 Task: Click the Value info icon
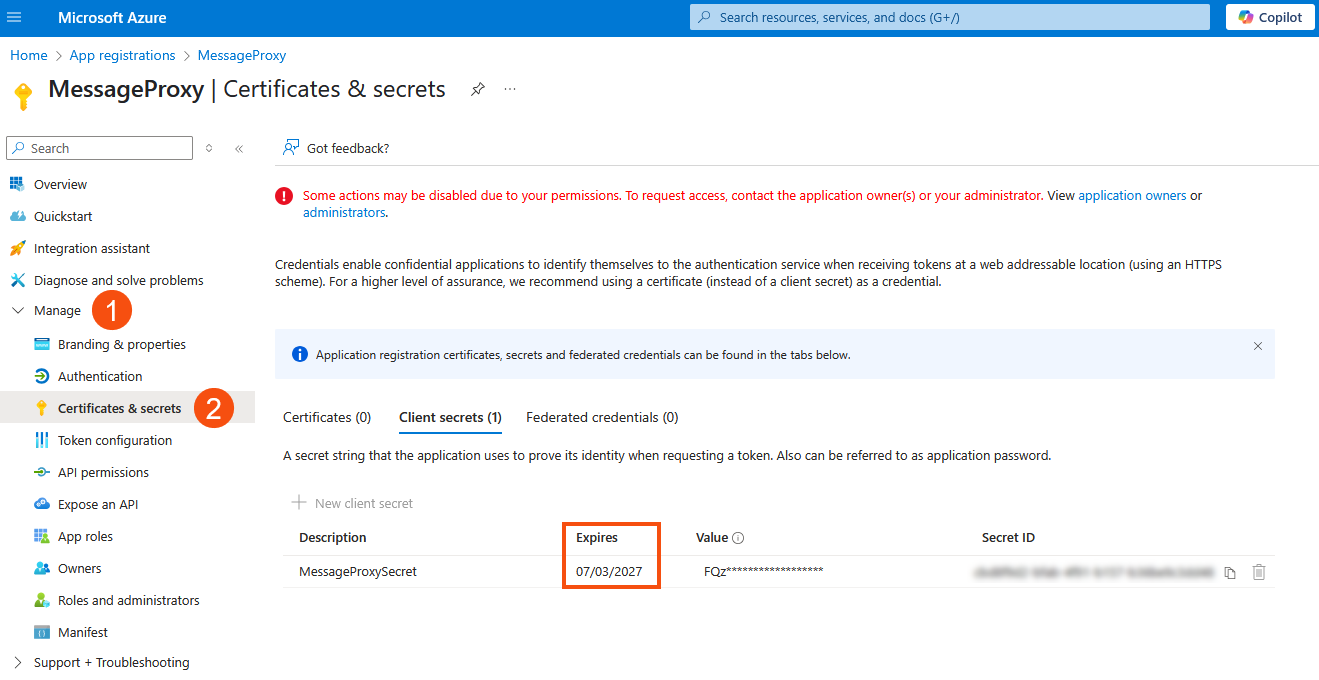click(738, 538)
